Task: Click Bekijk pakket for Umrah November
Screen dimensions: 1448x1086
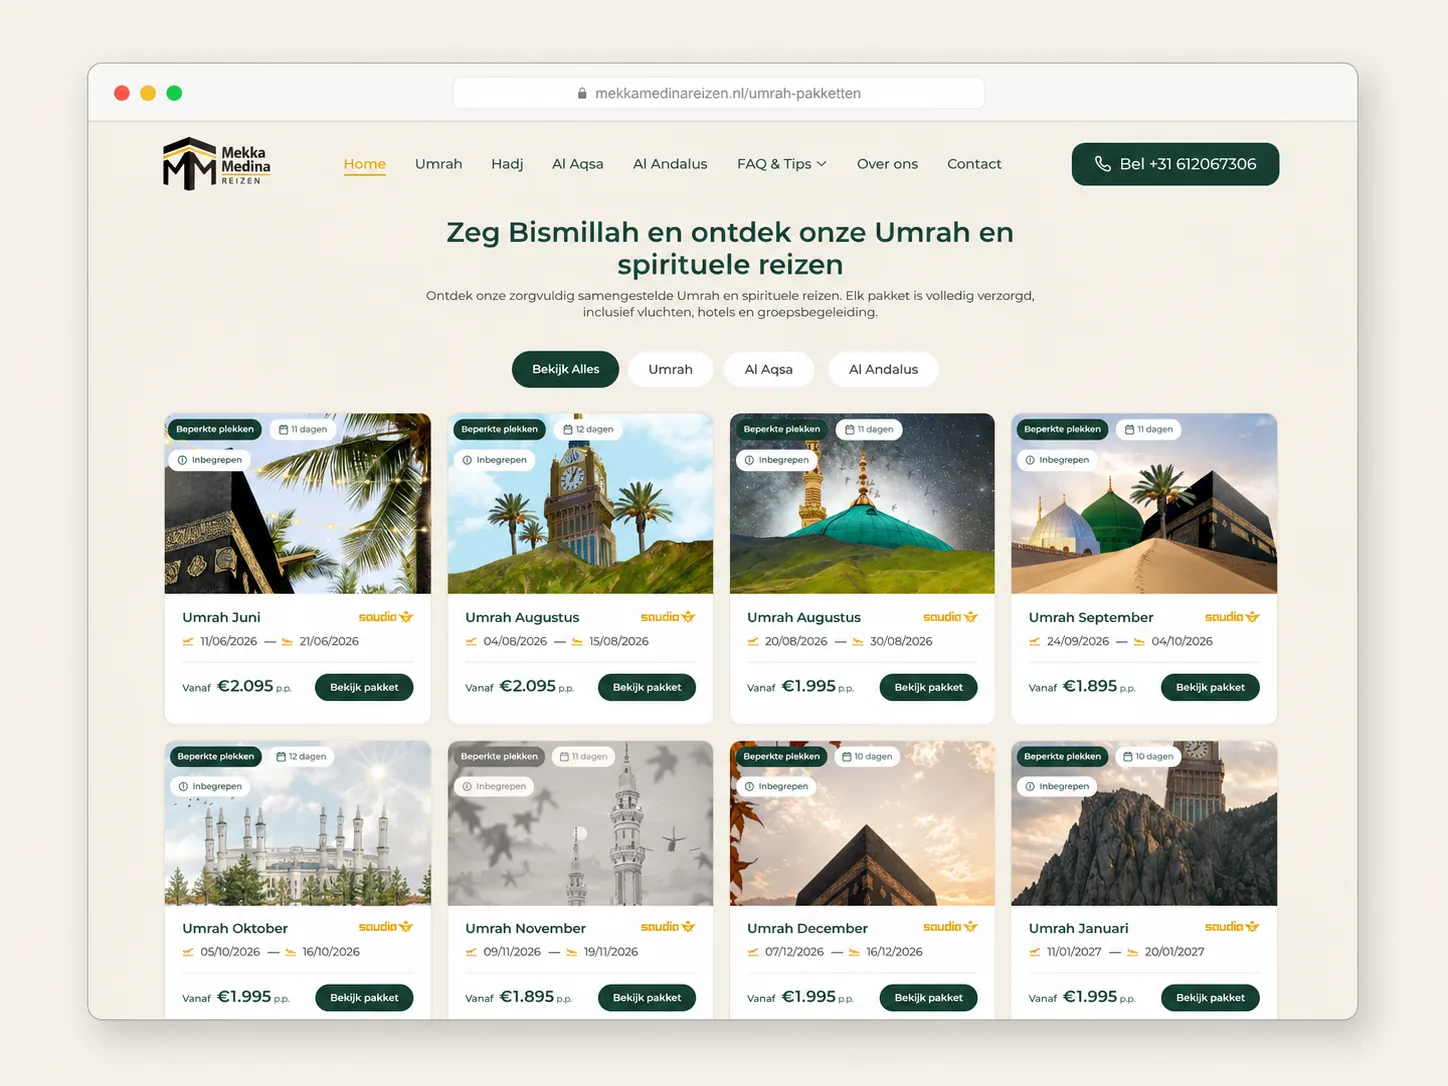Action: tap(647, 997)
